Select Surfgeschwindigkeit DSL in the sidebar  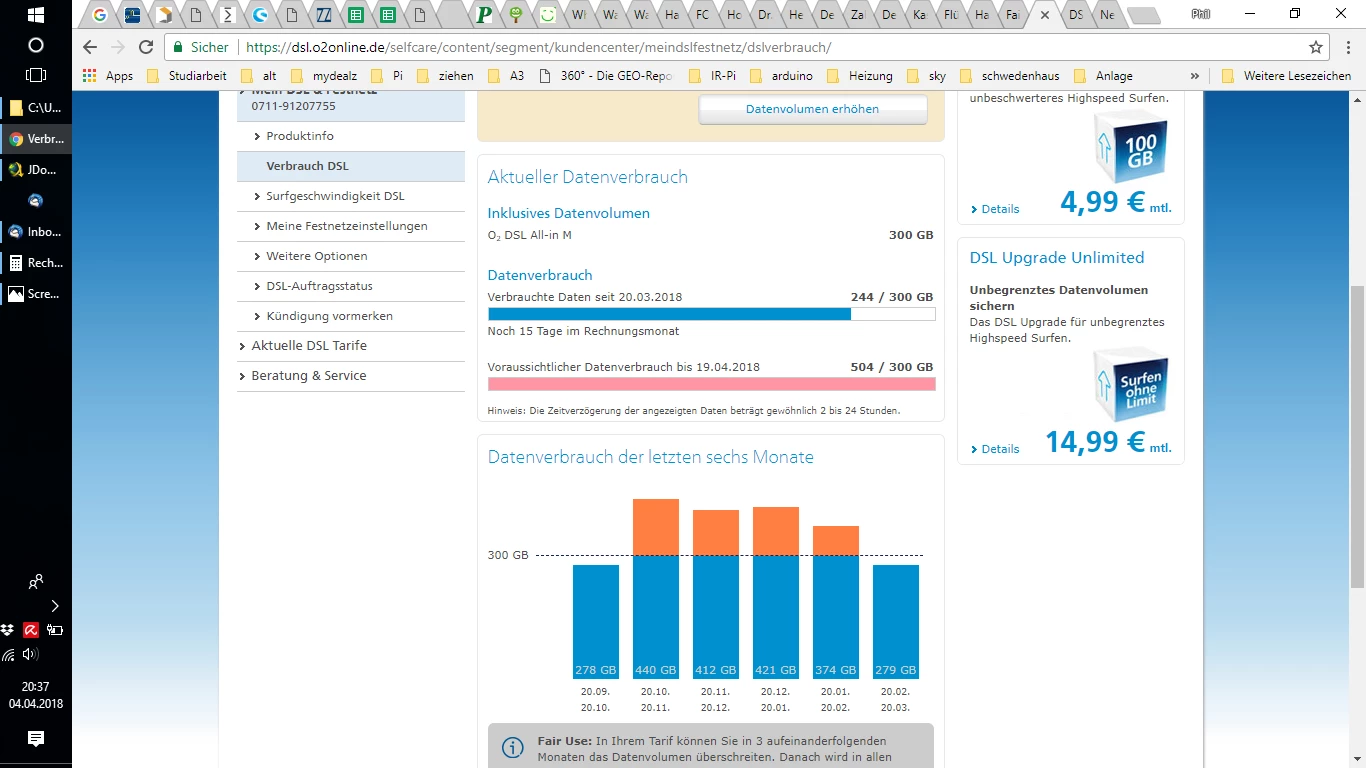tap(335, 196)
